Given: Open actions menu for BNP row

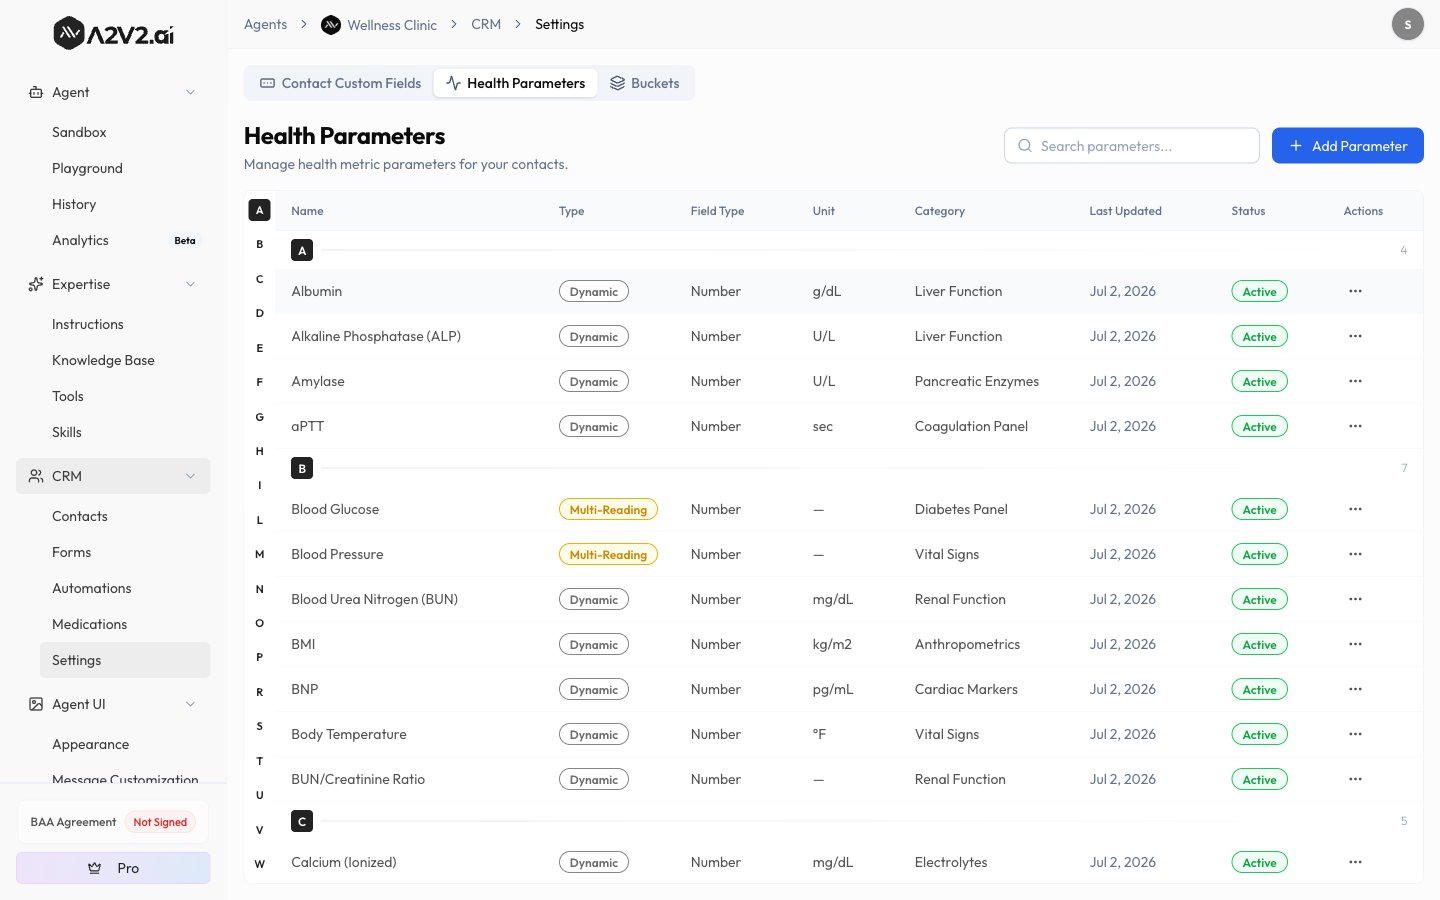Looking at the screenshot, I should [x=1355, y=689].
